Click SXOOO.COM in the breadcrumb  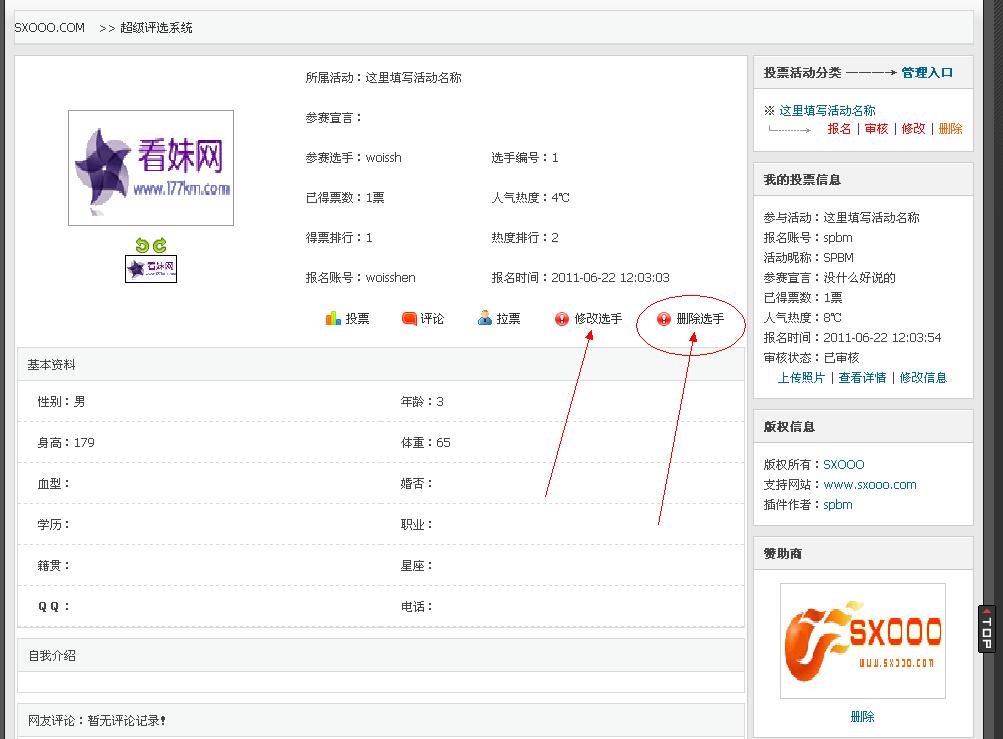50,28
